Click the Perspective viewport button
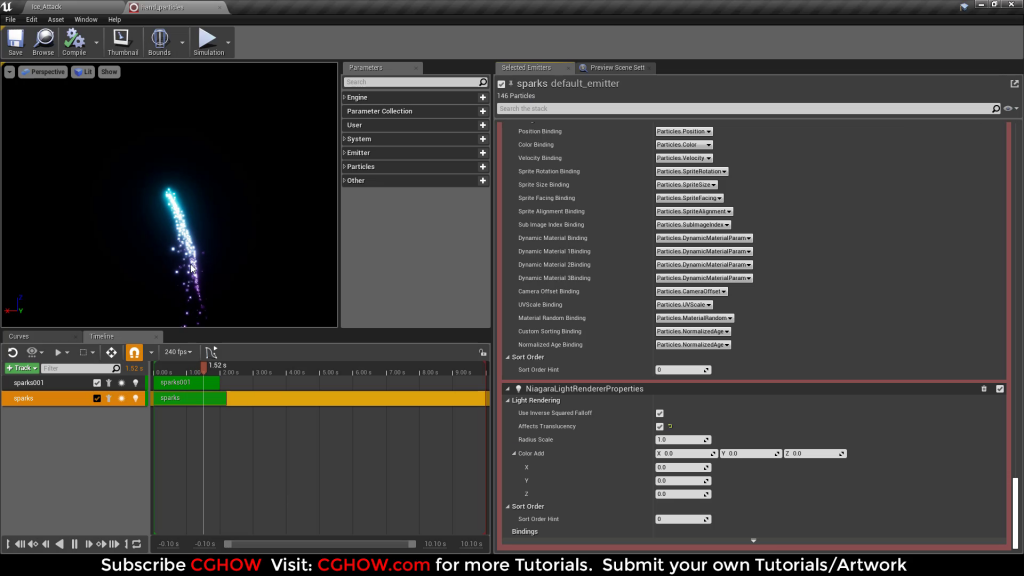The height and width of the screenshot is (576, 1024). point(43,72)
